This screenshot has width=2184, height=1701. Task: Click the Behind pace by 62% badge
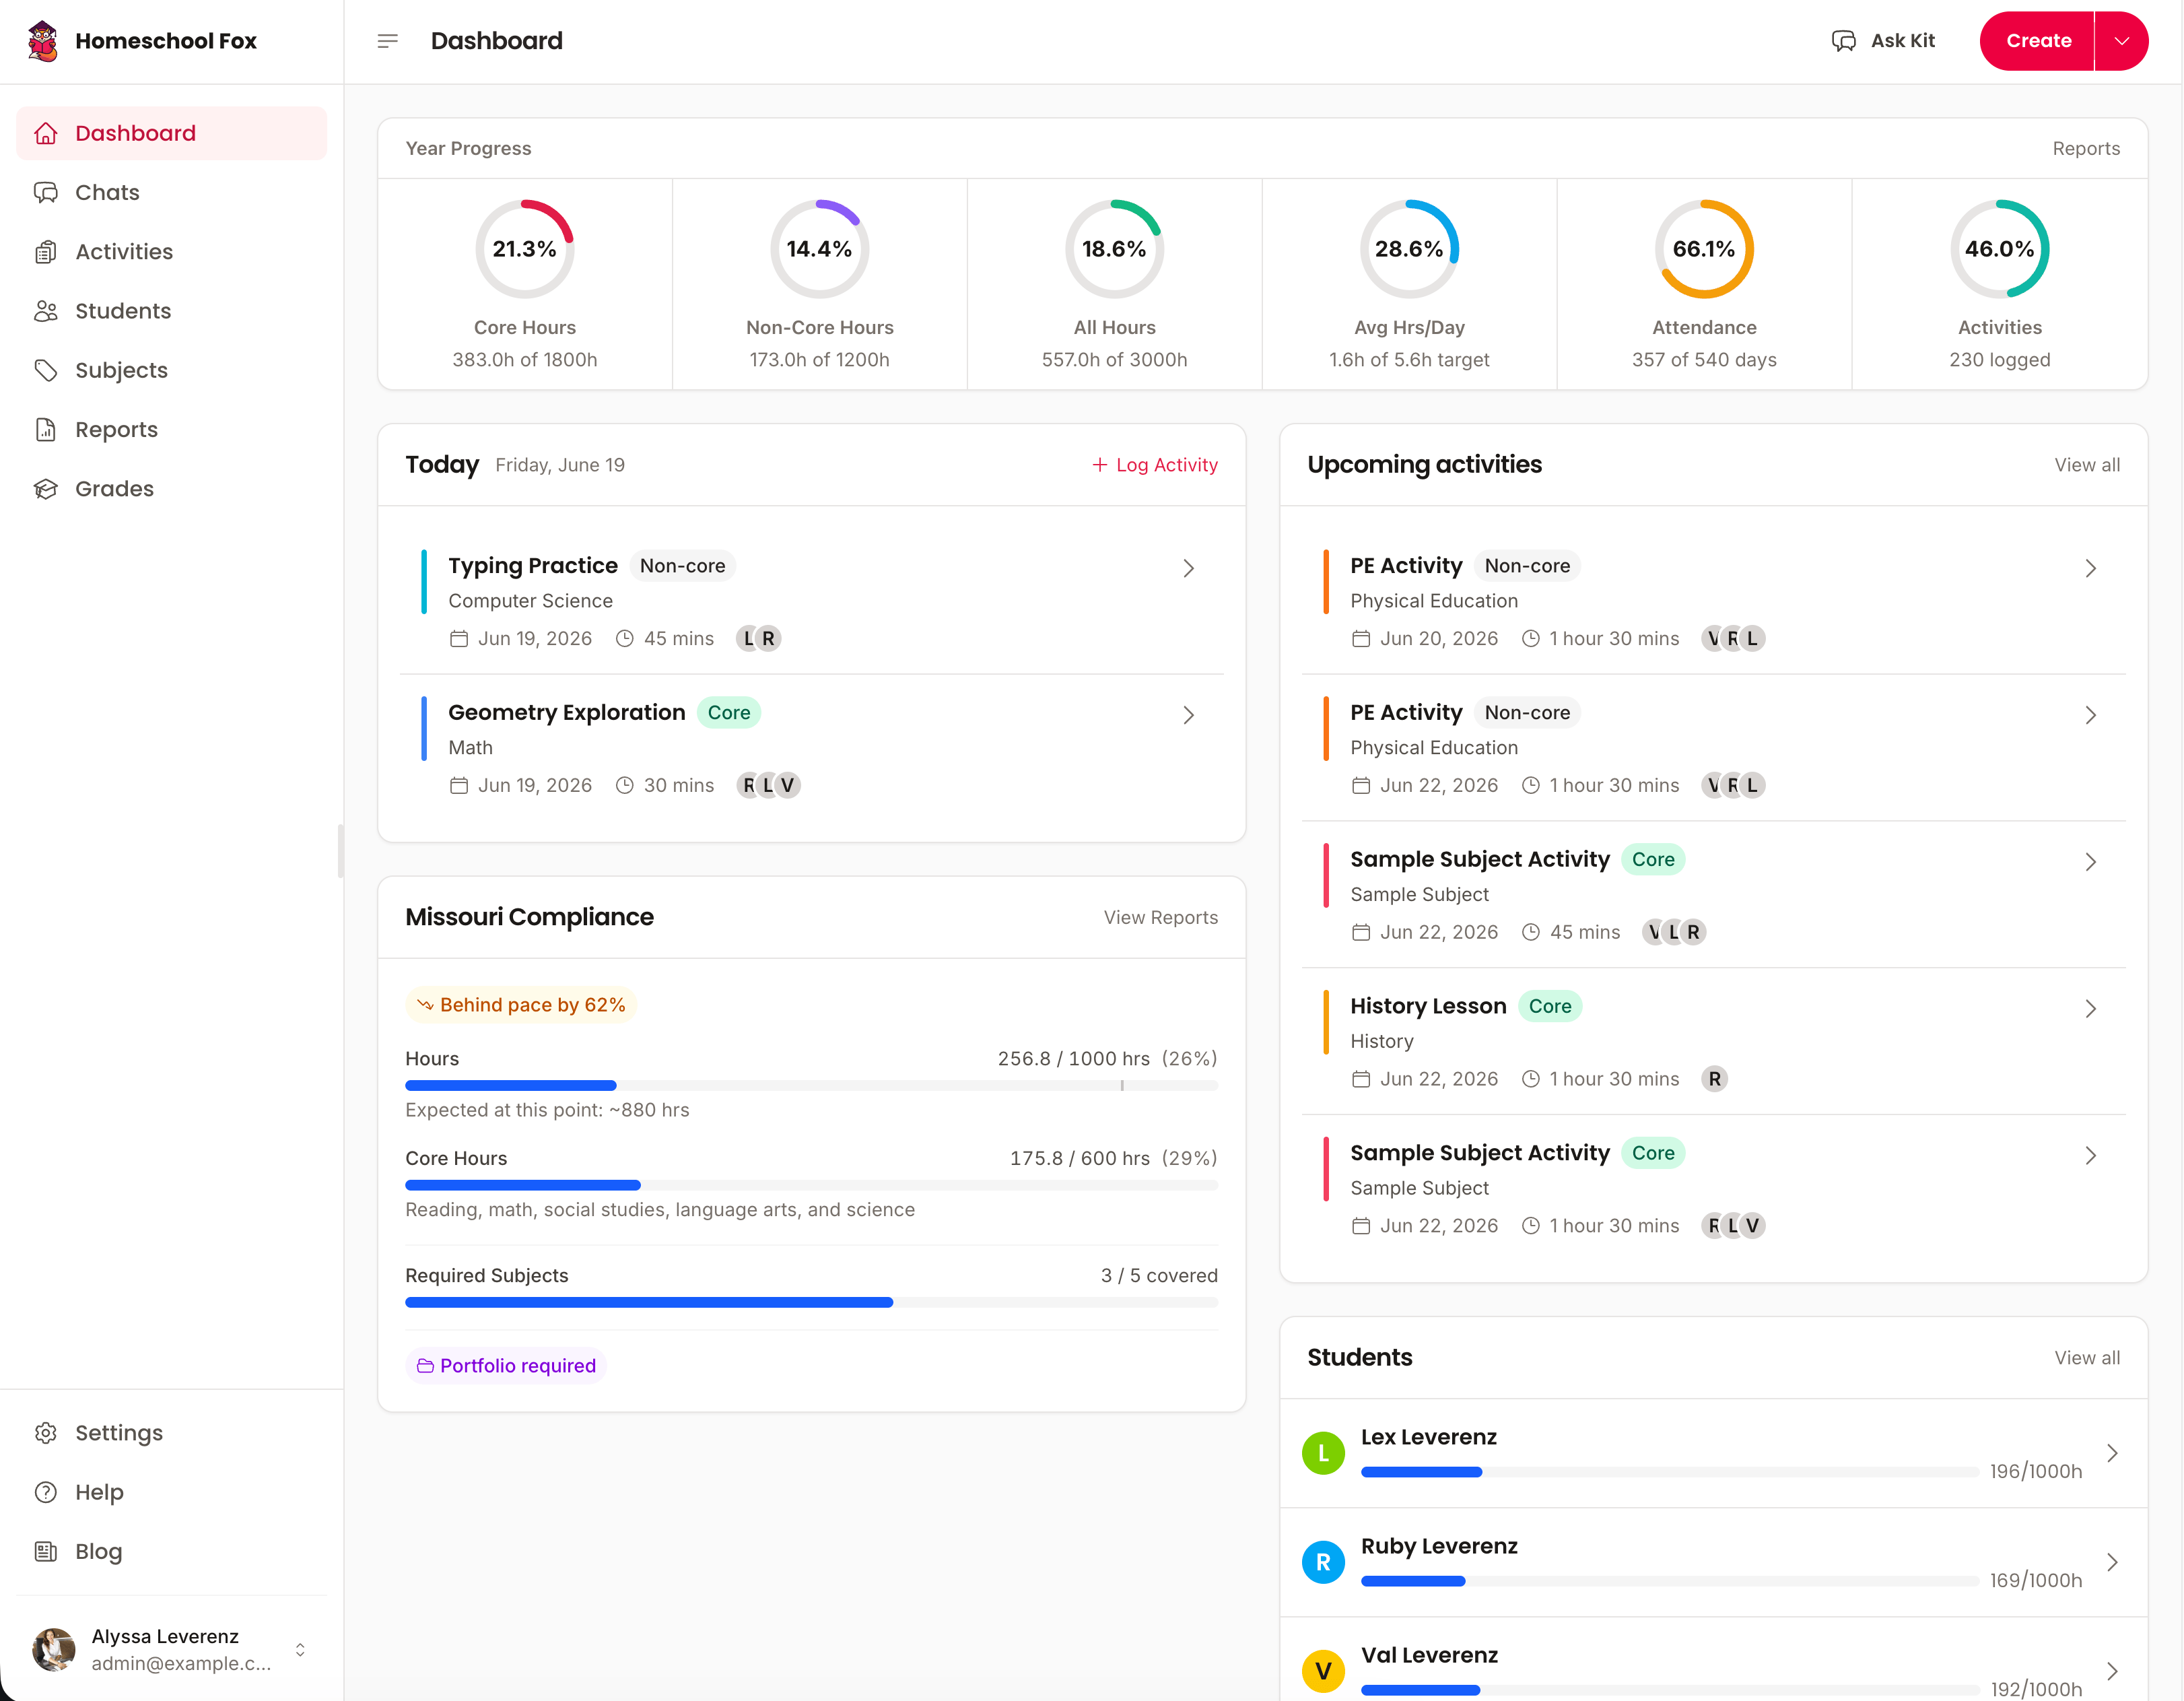pyautogui.click(x=521, y=1005)
